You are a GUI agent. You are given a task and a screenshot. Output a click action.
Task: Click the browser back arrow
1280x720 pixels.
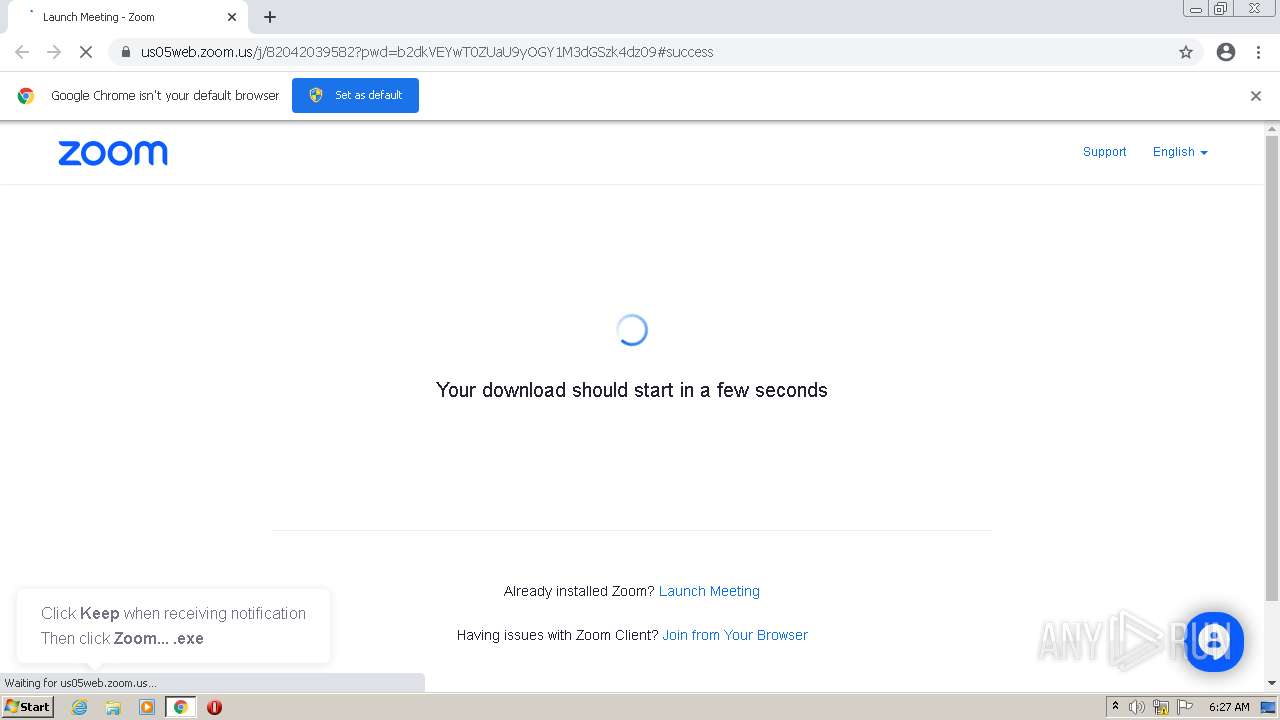22,52
